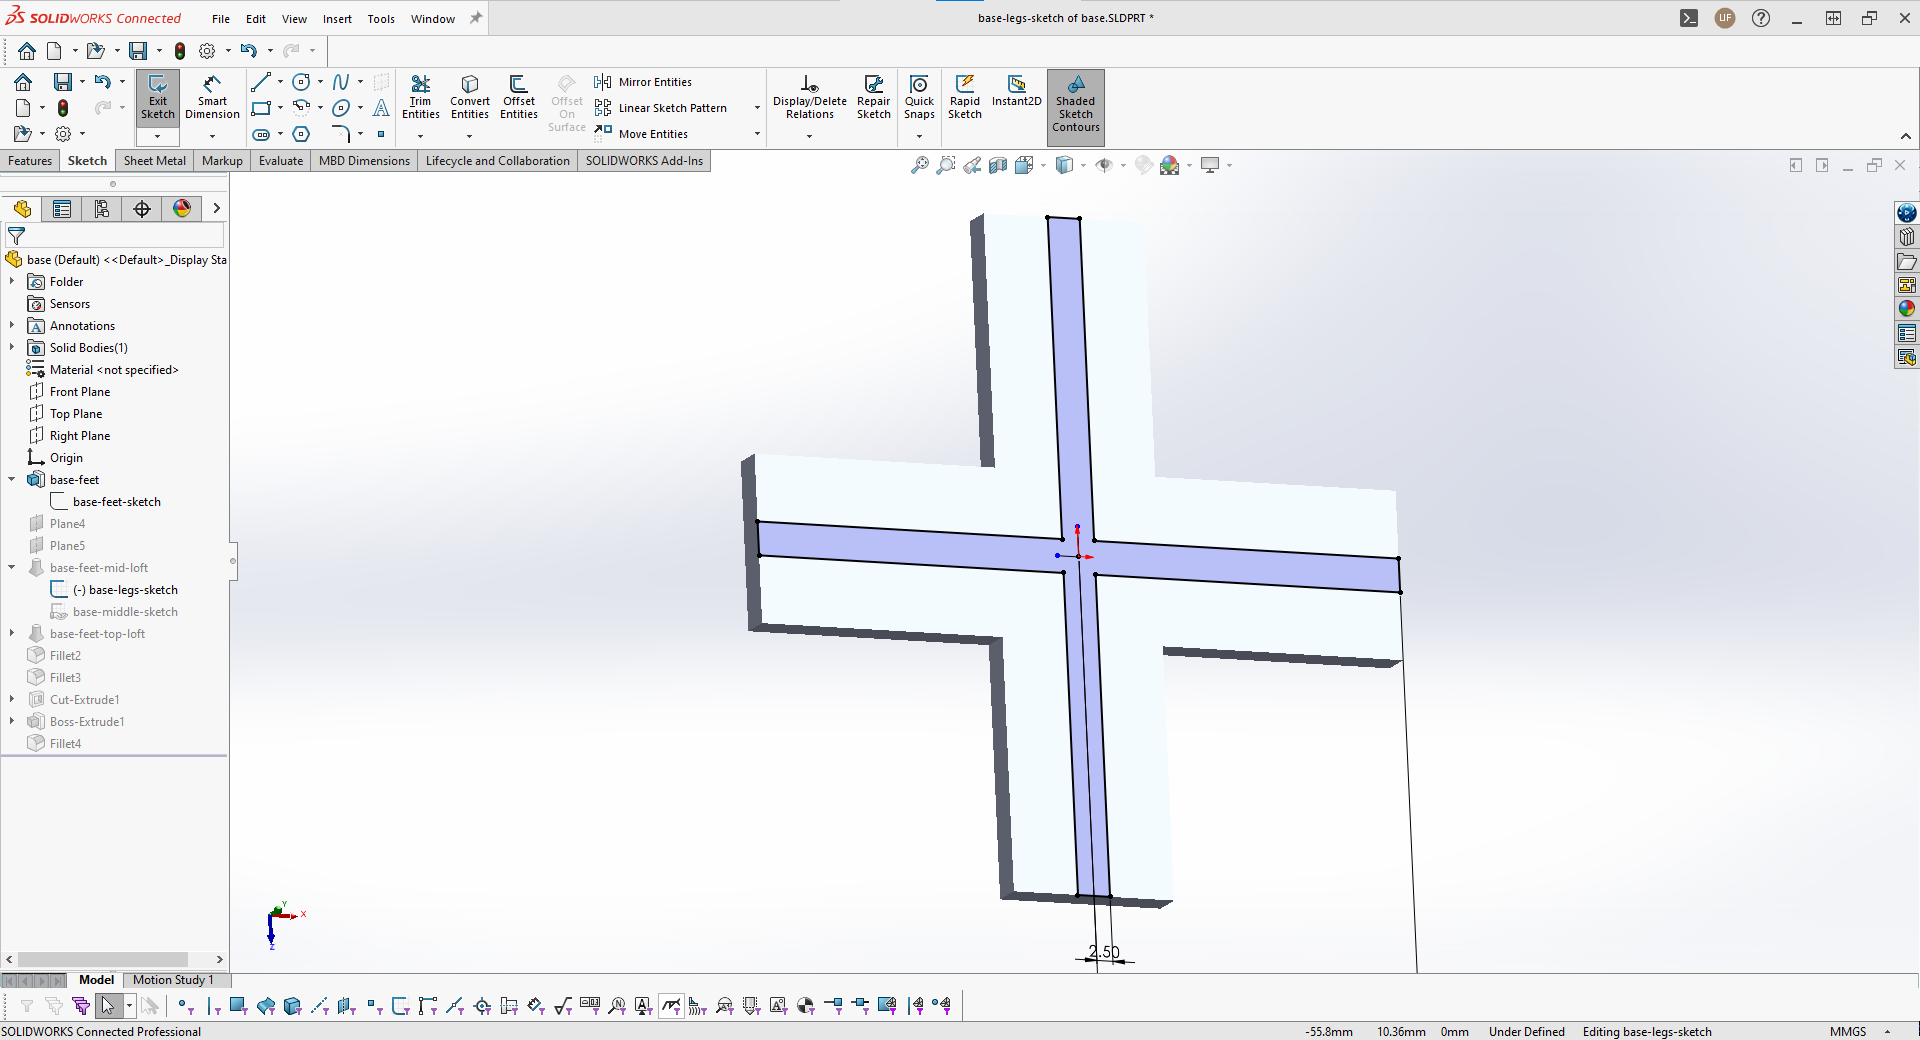Open the PropertyManager tab

tap(62, 208)
